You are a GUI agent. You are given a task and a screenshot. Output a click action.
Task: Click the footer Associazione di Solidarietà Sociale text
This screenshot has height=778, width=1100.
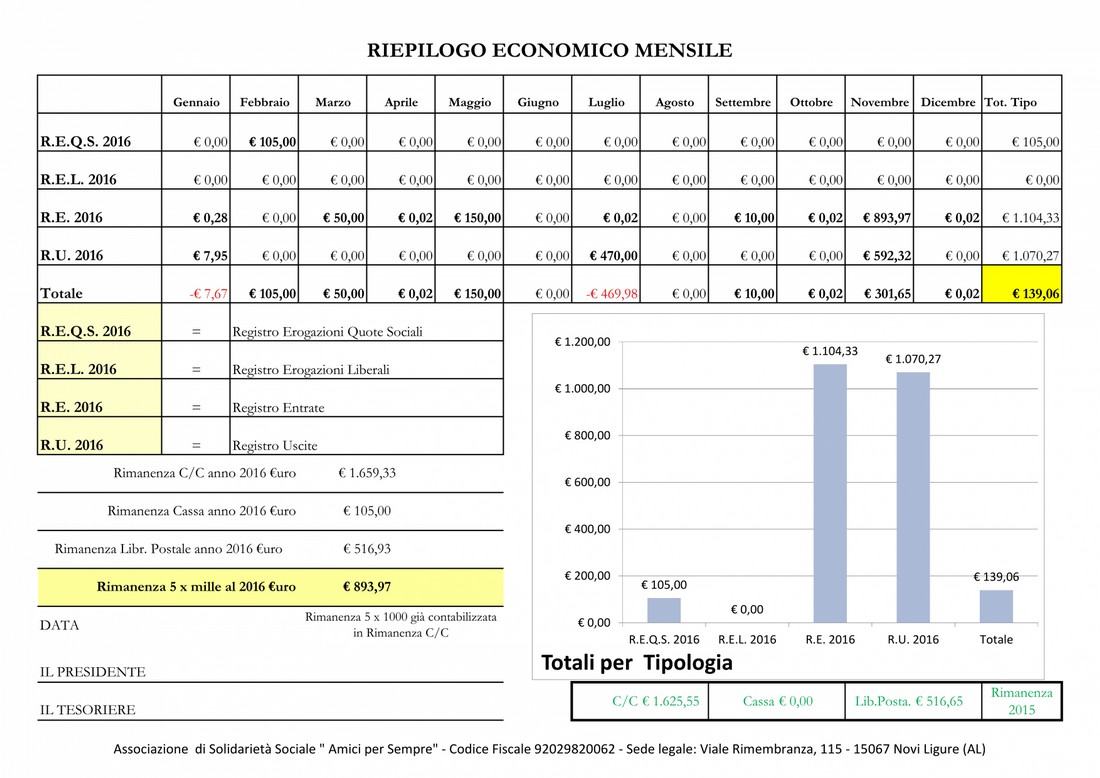pyautogui.click(x=549, y=749)
